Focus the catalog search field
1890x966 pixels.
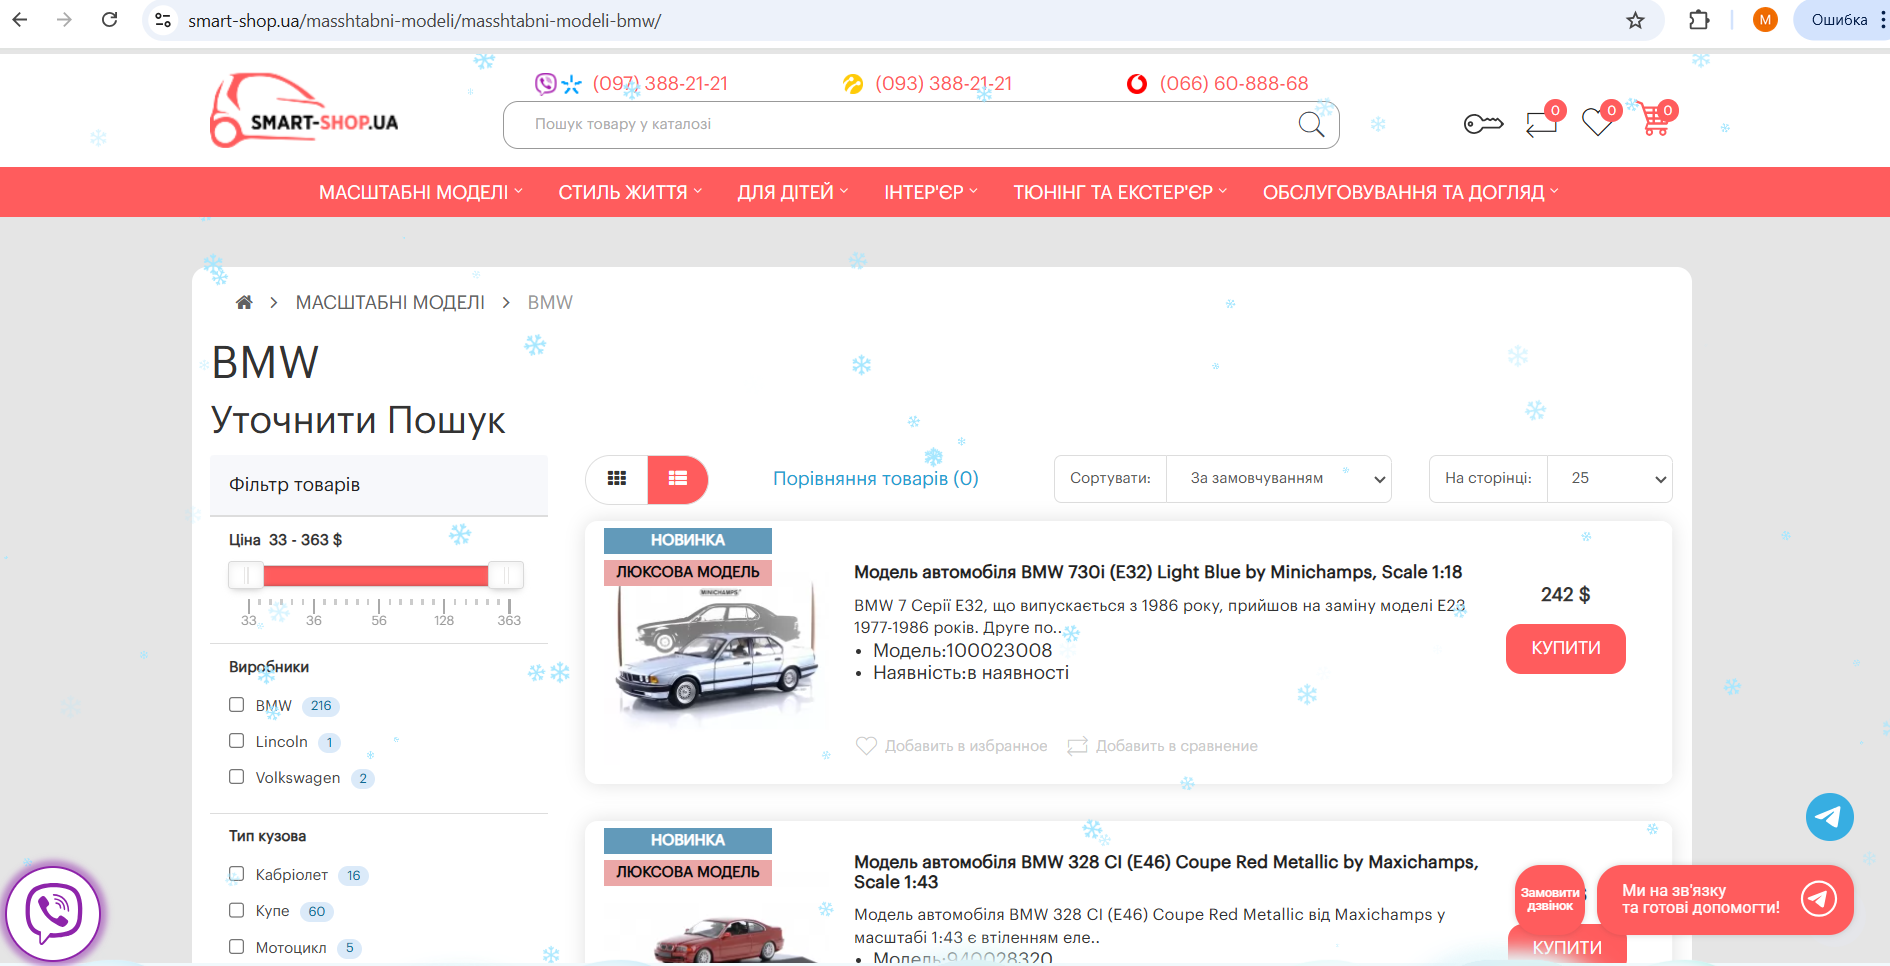(921, 125)
